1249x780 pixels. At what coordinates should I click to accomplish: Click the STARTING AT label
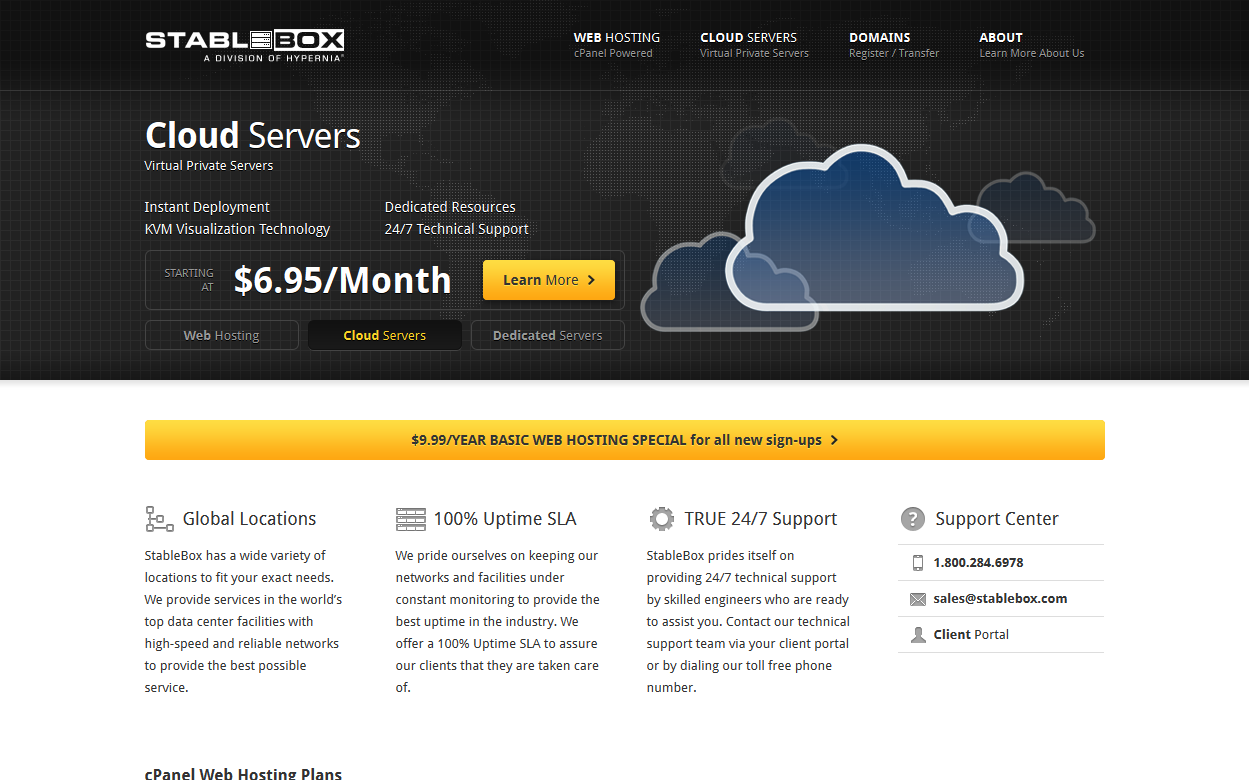(189, 280)
